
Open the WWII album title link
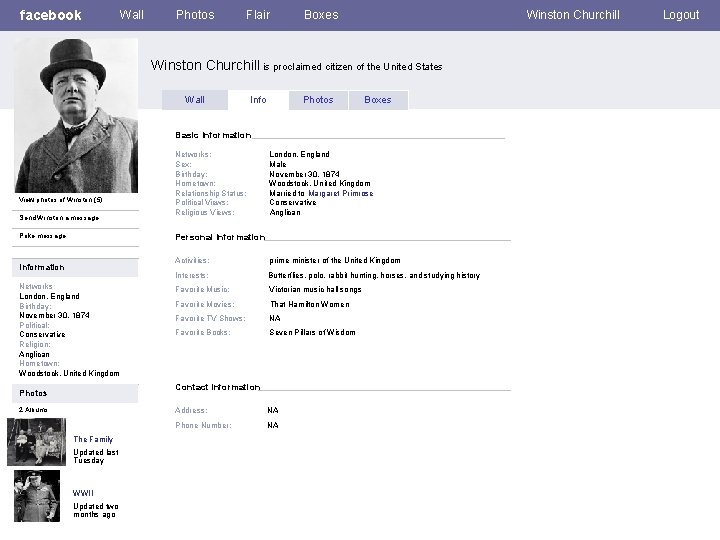point(83,493)
